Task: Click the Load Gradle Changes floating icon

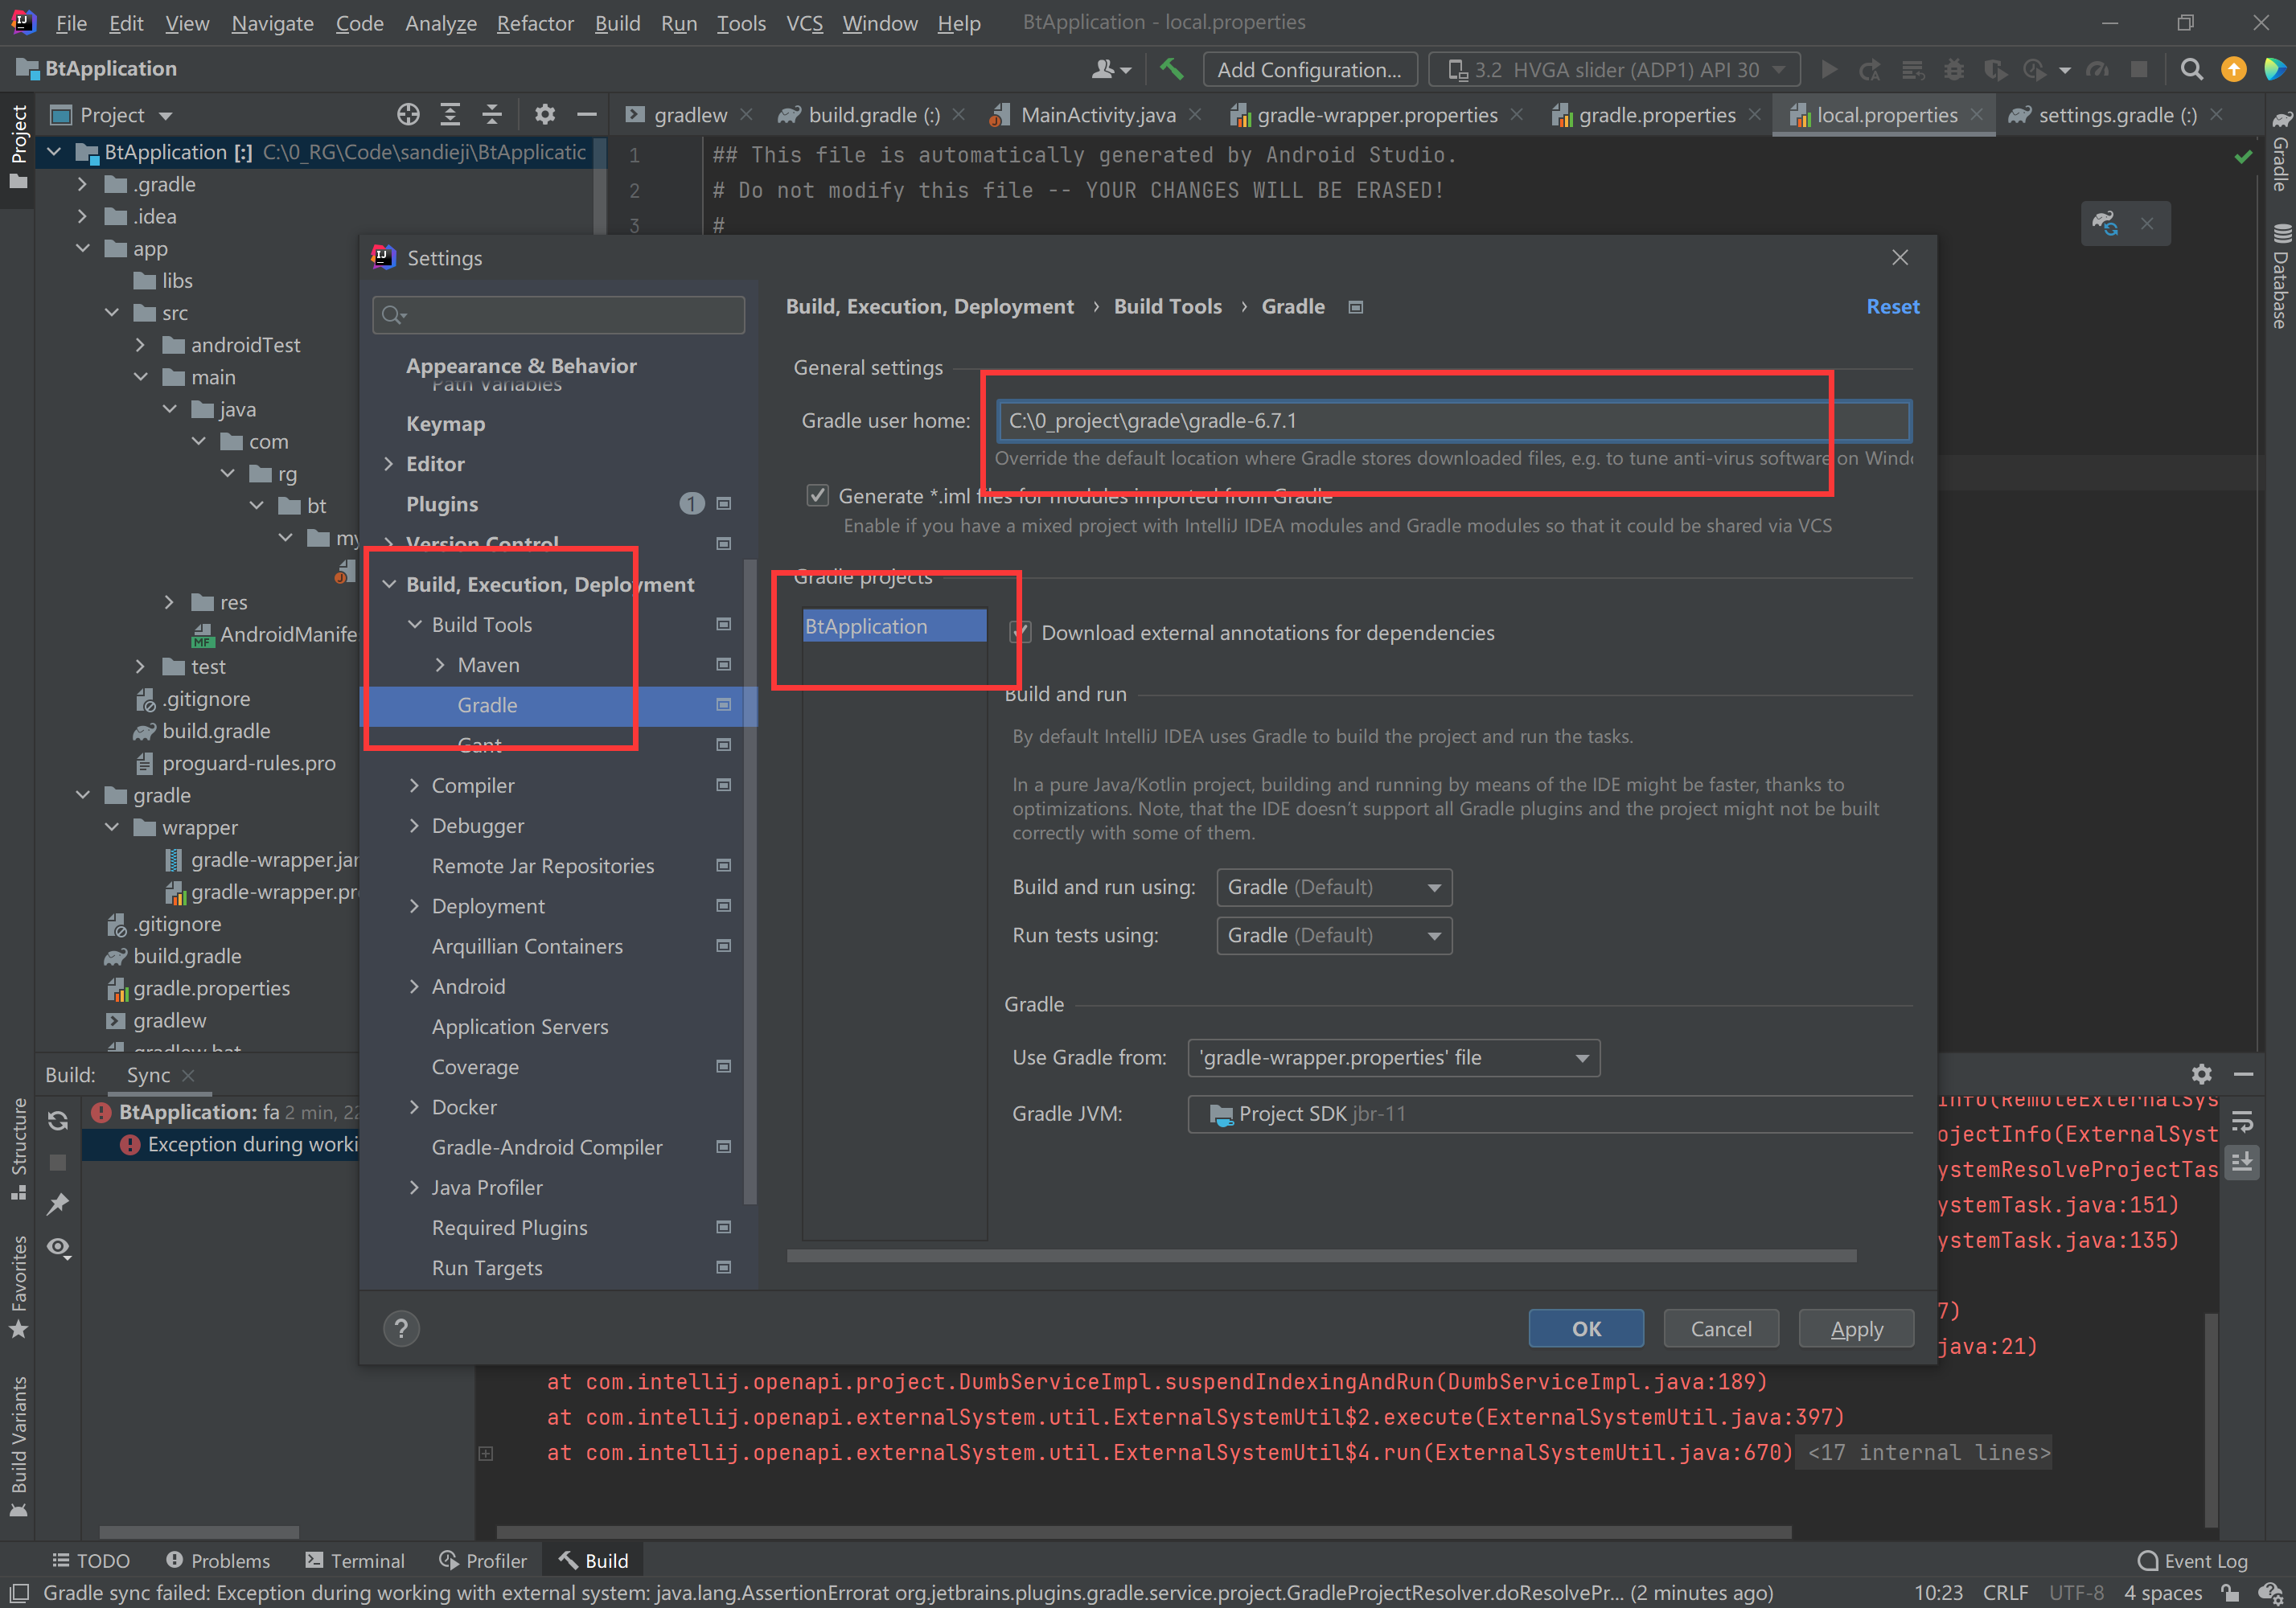Action: pyautogui.click(x=2106, y=223)
